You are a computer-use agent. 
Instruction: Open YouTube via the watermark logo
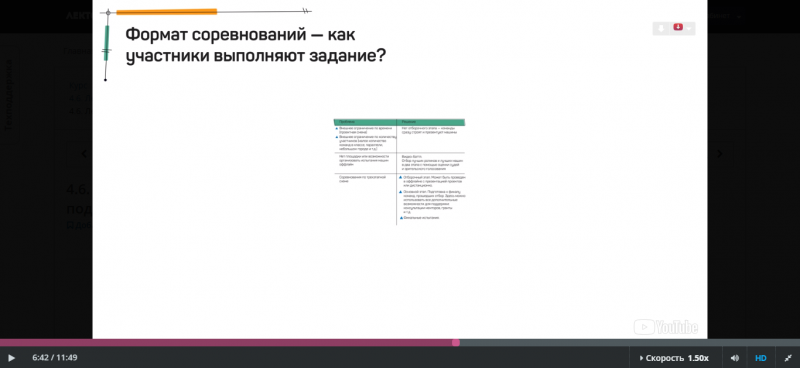[x=666, y=327]
